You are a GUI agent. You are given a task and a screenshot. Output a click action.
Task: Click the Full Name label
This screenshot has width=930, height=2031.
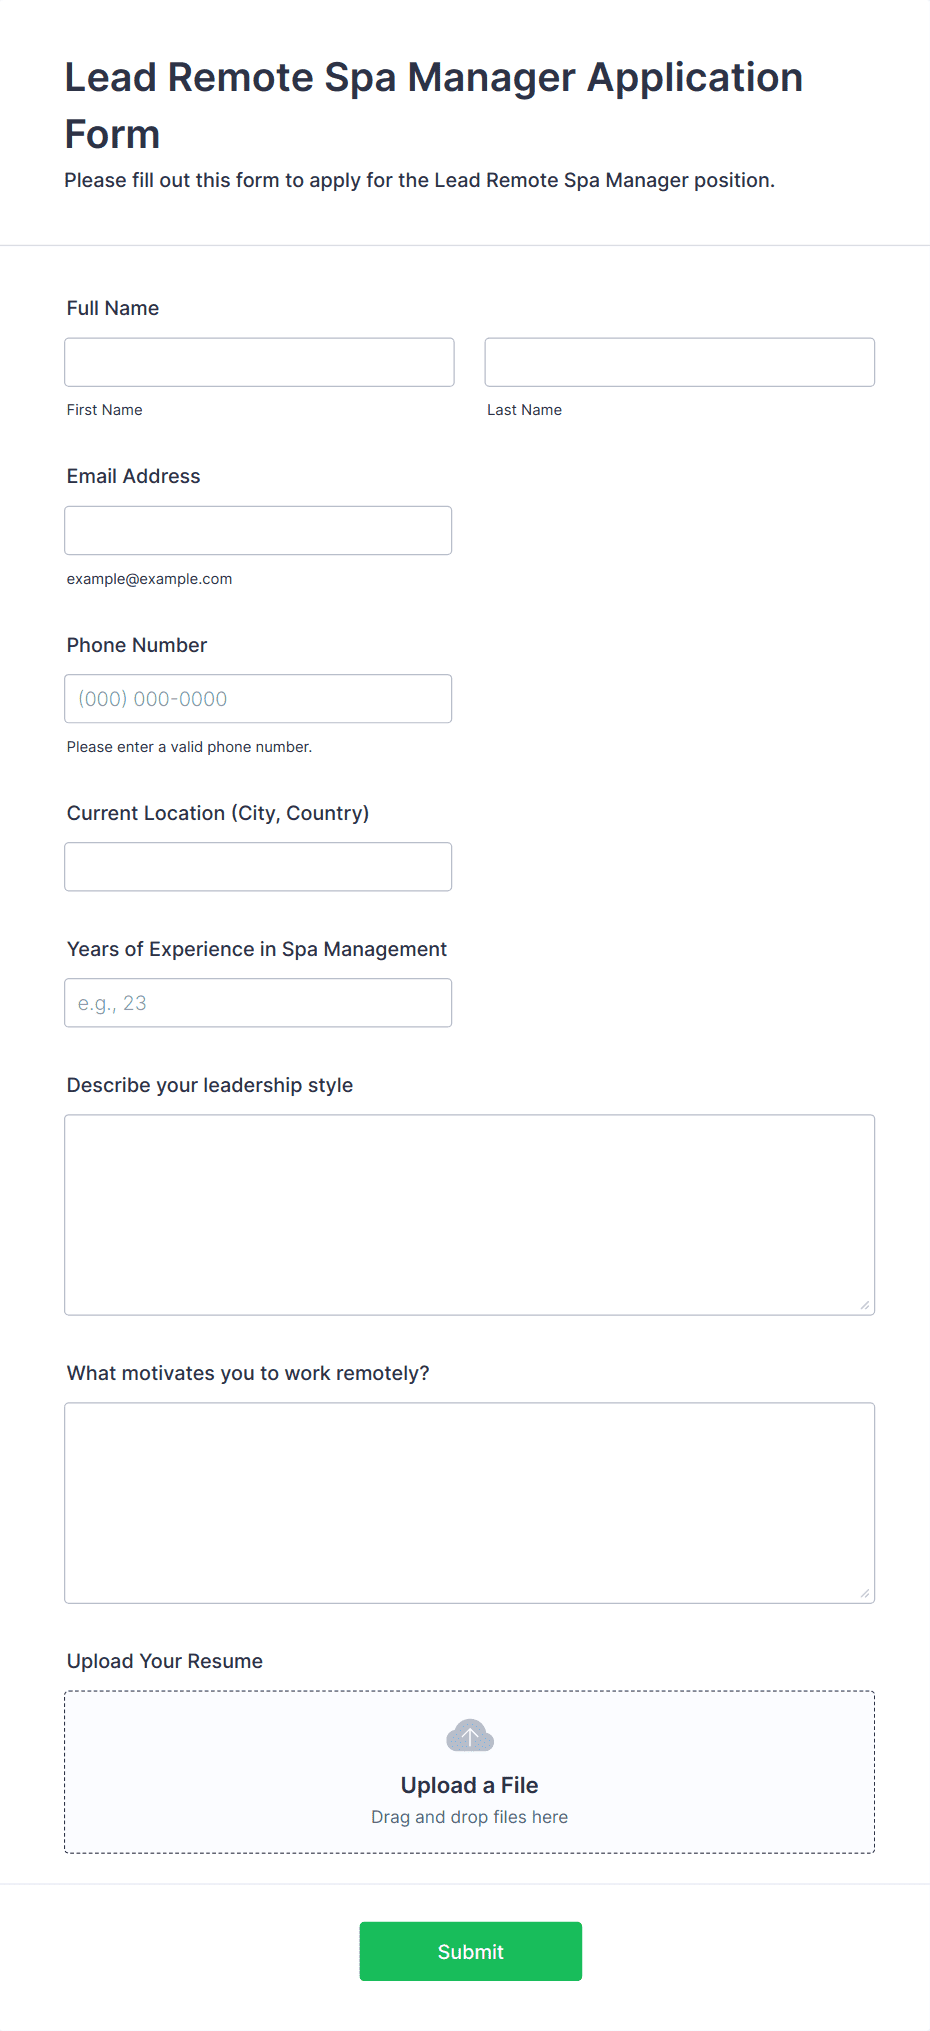click(x=113, y=308)
